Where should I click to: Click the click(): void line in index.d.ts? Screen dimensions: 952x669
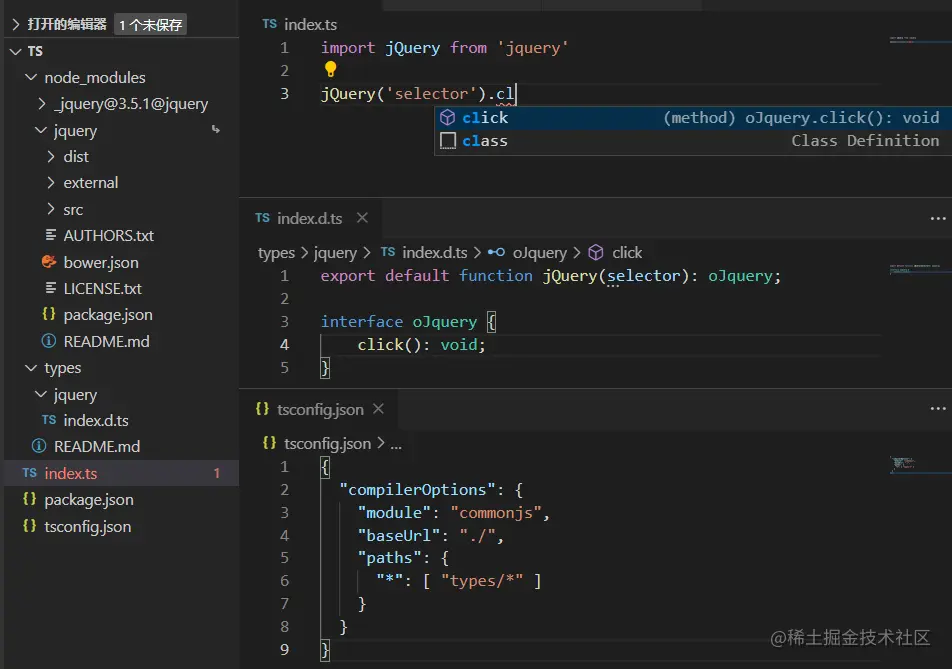coord(421,345)
